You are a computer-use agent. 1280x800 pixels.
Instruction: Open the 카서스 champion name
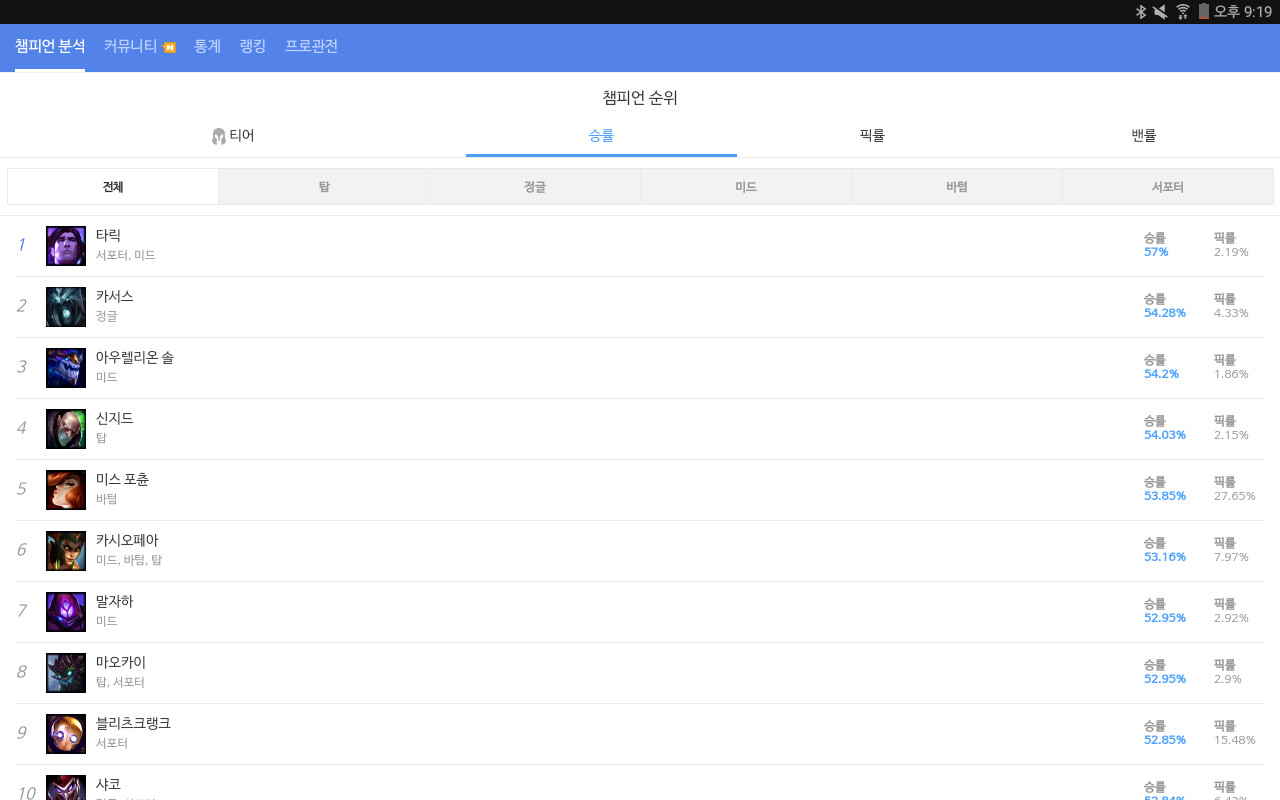115,296
